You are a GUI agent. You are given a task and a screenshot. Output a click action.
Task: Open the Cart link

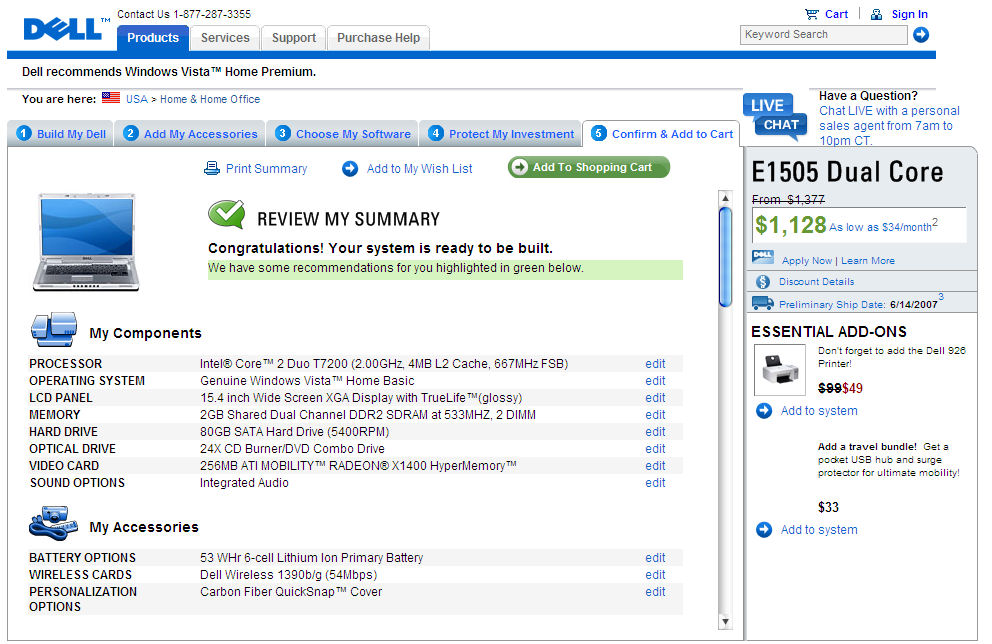pyautogui.click(x=836, y=14)
